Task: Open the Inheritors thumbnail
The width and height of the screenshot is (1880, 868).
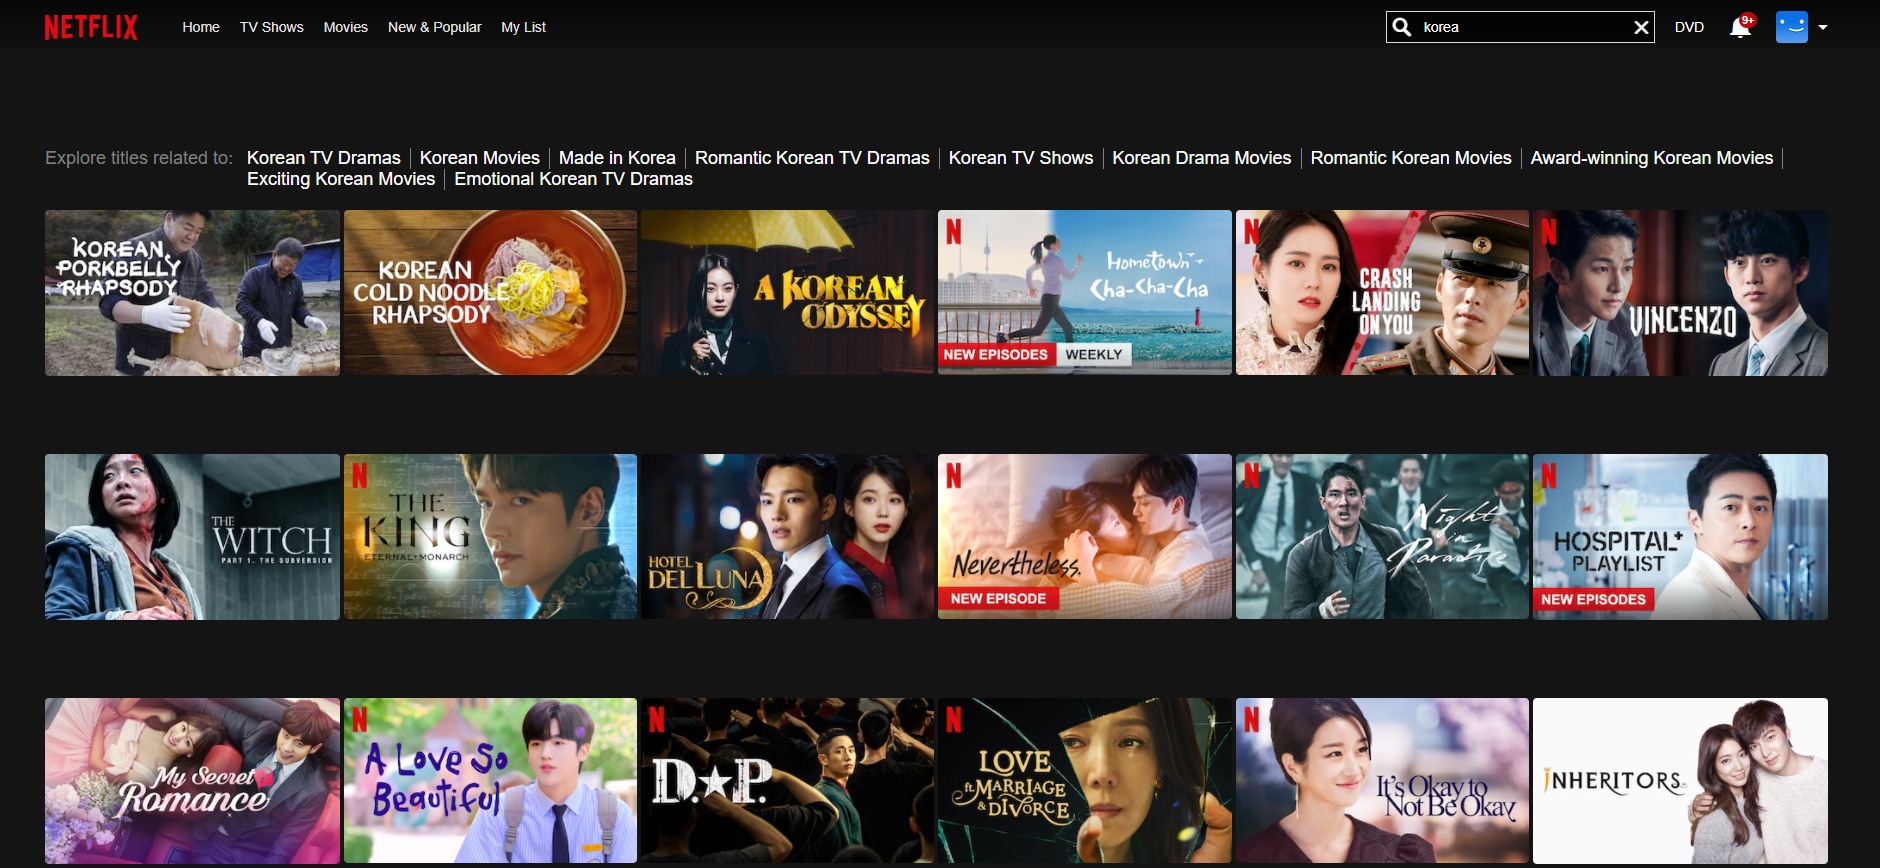Action: [1680, 781]
